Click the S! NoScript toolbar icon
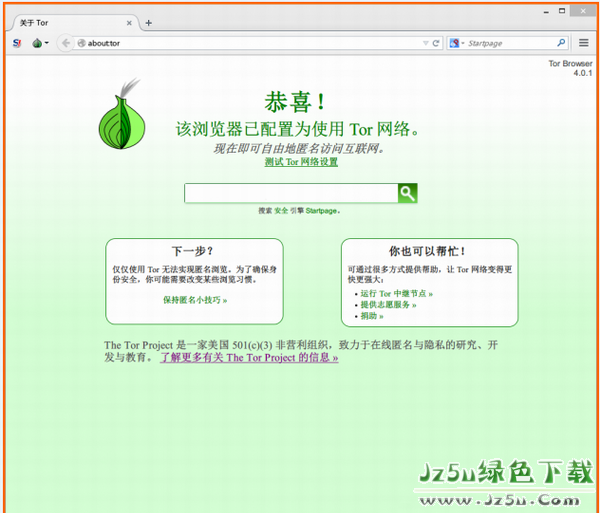 (x=17, y=43)
